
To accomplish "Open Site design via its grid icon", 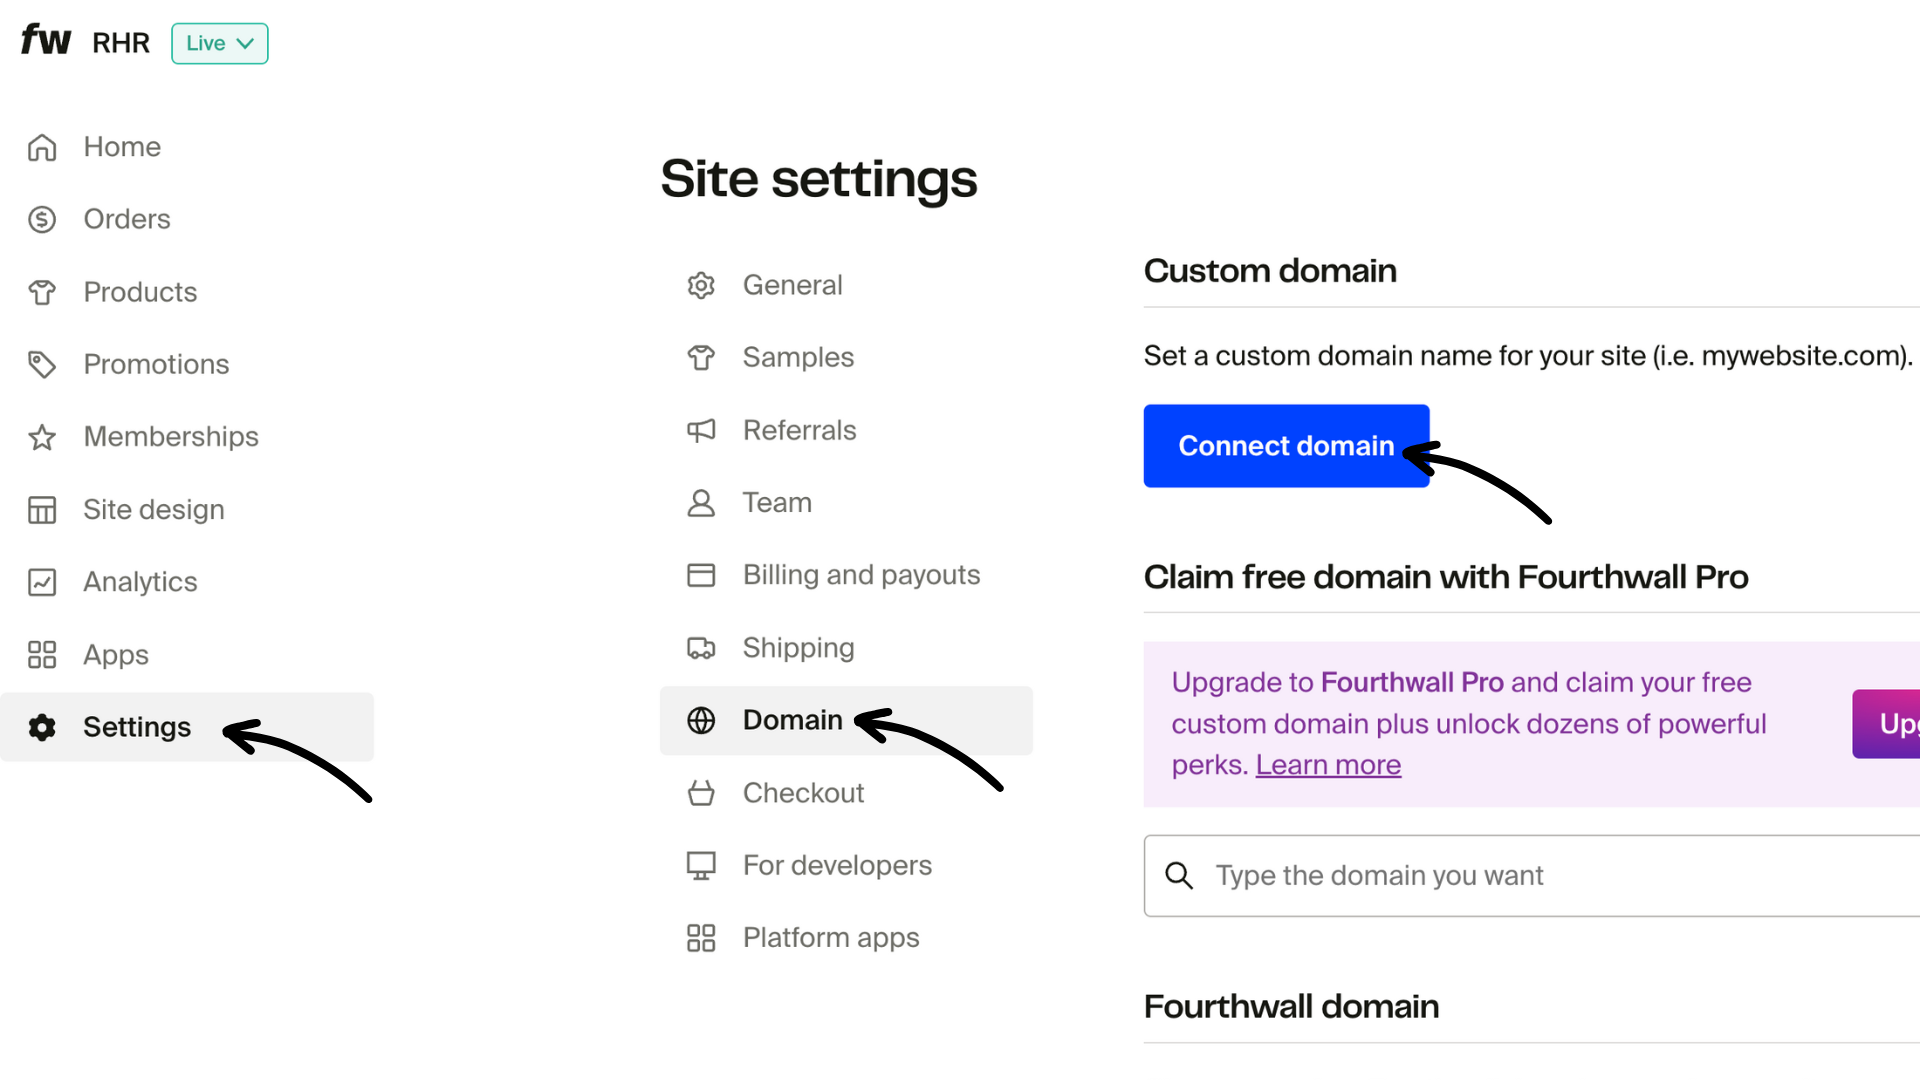I will point(43,509).
